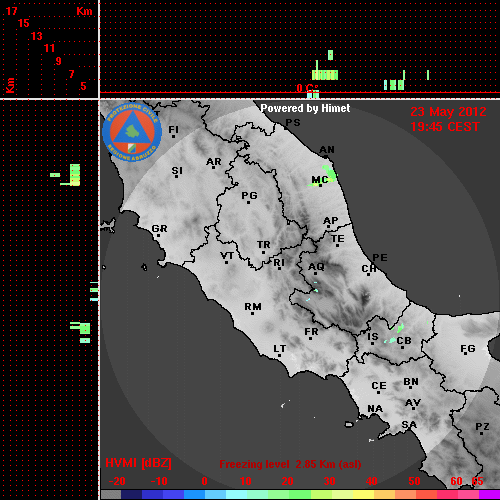Click the PZ city marker
Image resolution: width=500 pixels, height=500 pixels.
pyautogui.click(x=482, y=433)
